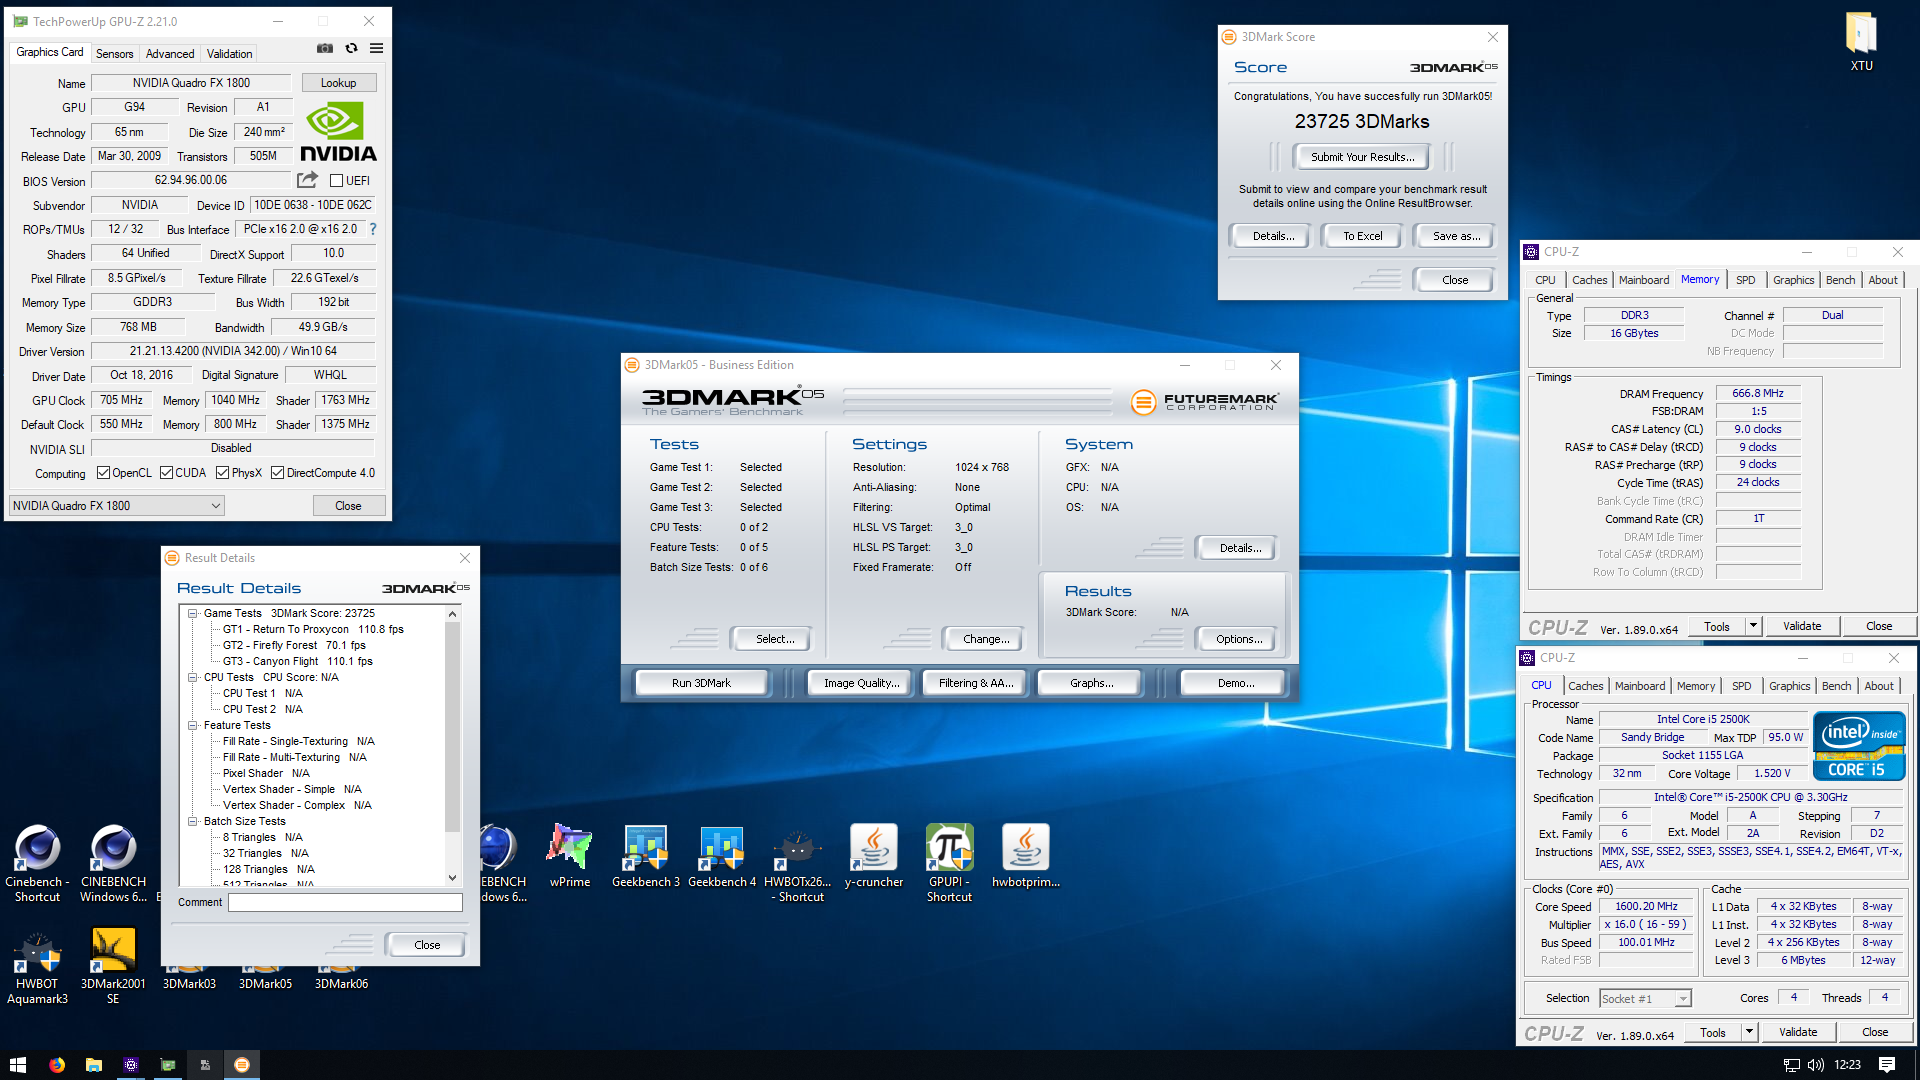Collapse the Feature Tests tree node

coord(193,725)
